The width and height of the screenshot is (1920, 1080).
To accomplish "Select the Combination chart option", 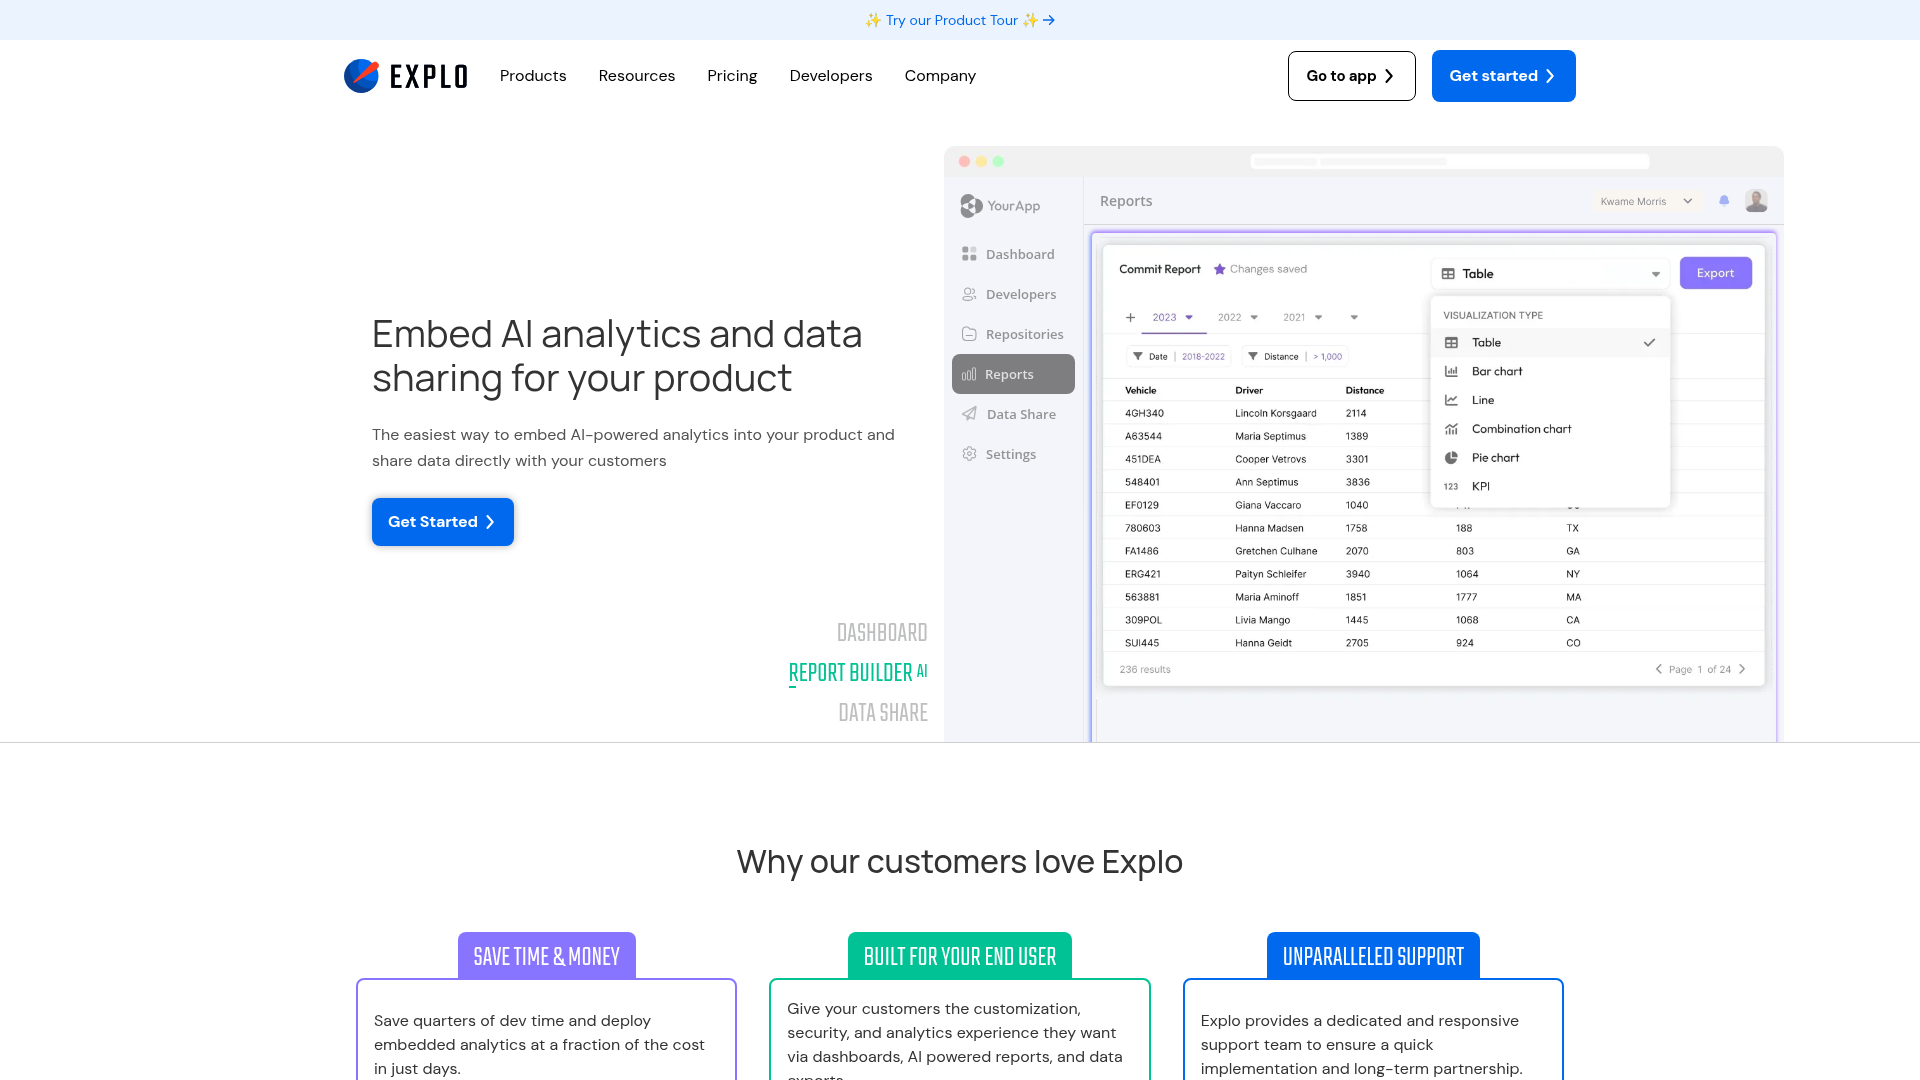I will [1521, 429].
